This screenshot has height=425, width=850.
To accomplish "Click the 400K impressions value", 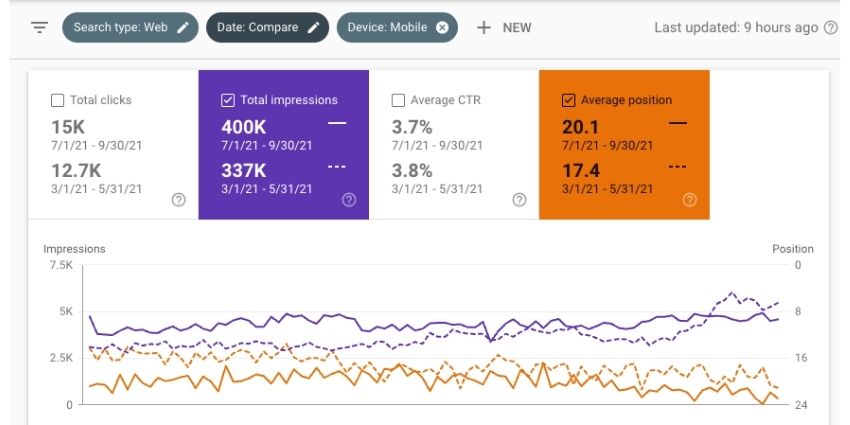I will click(243, 127).
